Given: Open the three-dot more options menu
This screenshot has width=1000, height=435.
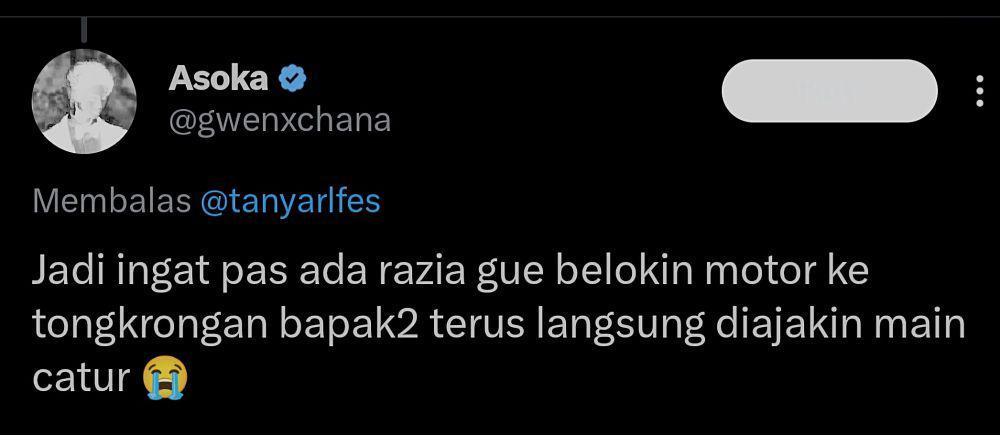Looking at the screenshot, I should coord(980,91).
